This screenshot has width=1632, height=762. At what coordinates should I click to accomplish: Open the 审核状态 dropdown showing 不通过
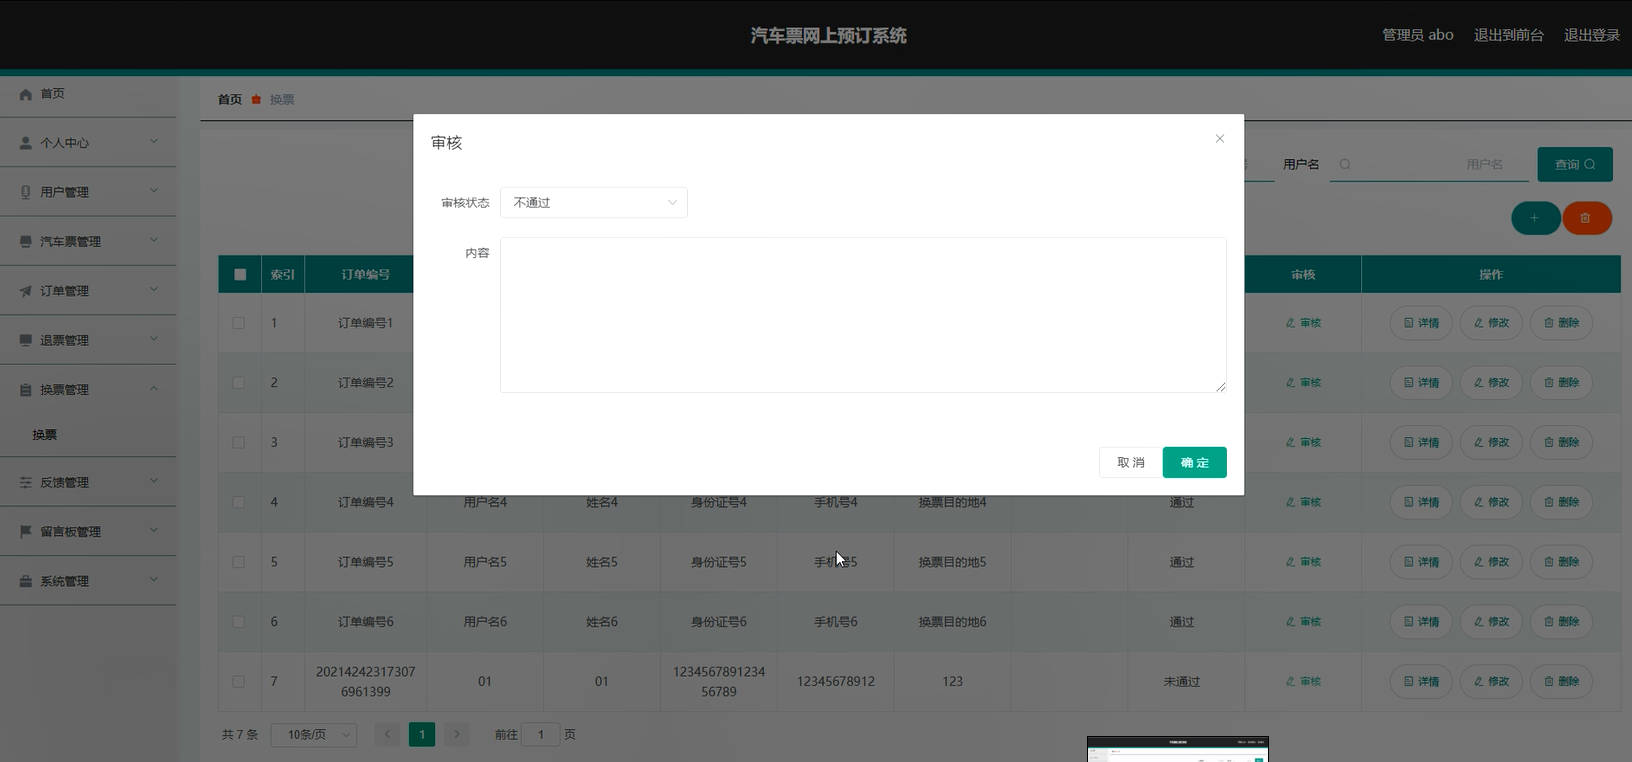point(594,202)
